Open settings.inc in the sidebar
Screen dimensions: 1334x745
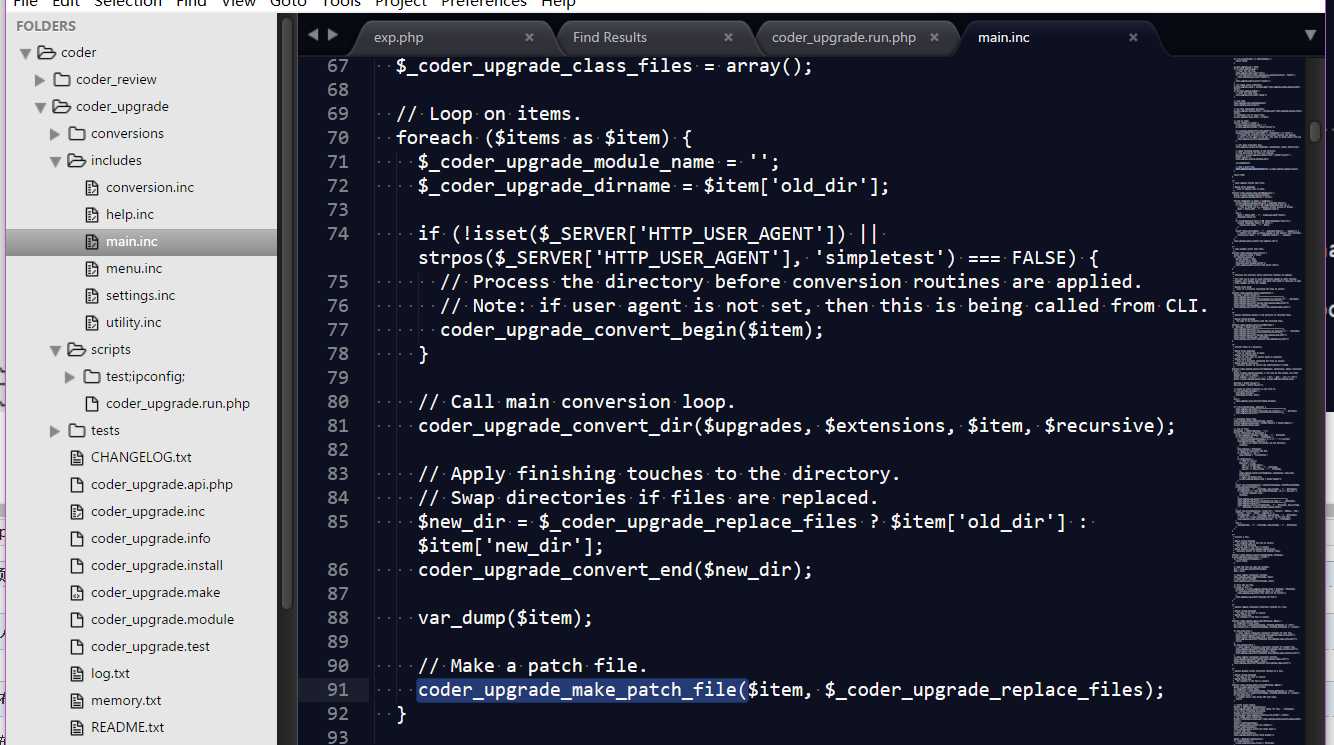click(x=141, y=295)
